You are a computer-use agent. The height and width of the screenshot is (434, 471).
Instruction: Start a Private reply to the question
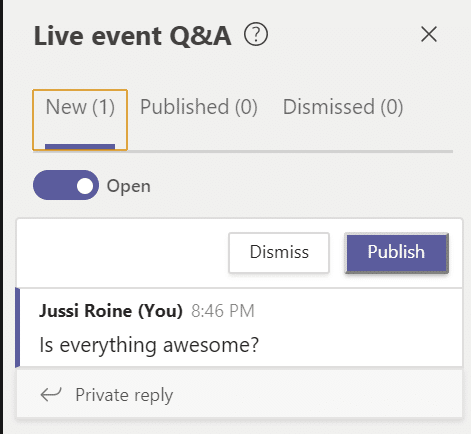click(x=124, y=395)
